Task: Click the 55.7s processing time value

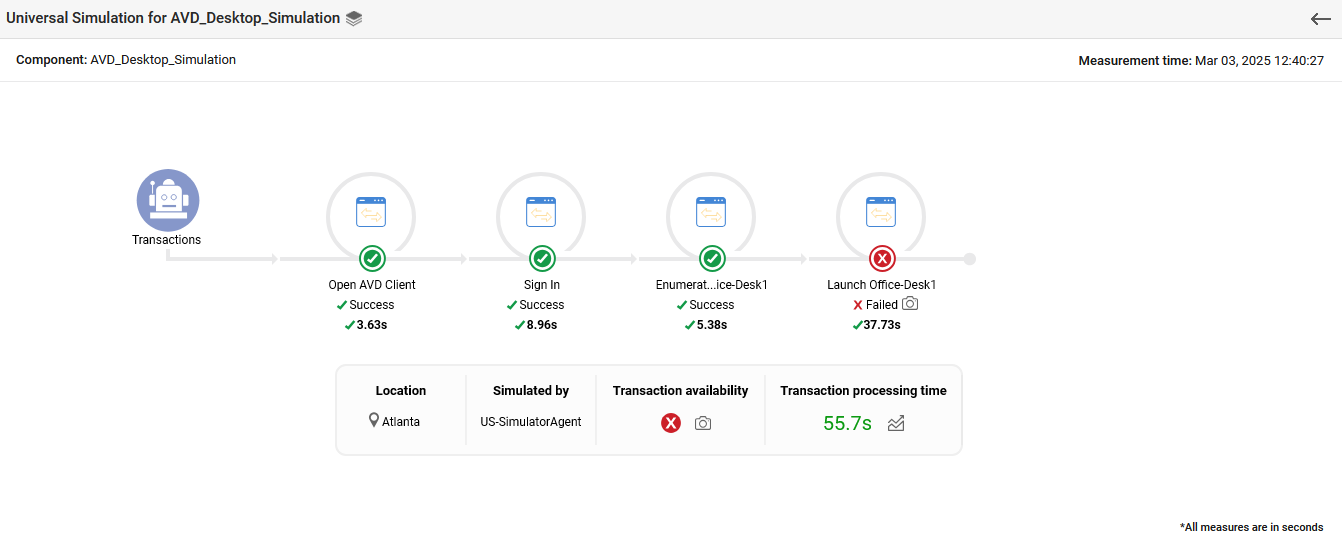Action: point(847,423)
